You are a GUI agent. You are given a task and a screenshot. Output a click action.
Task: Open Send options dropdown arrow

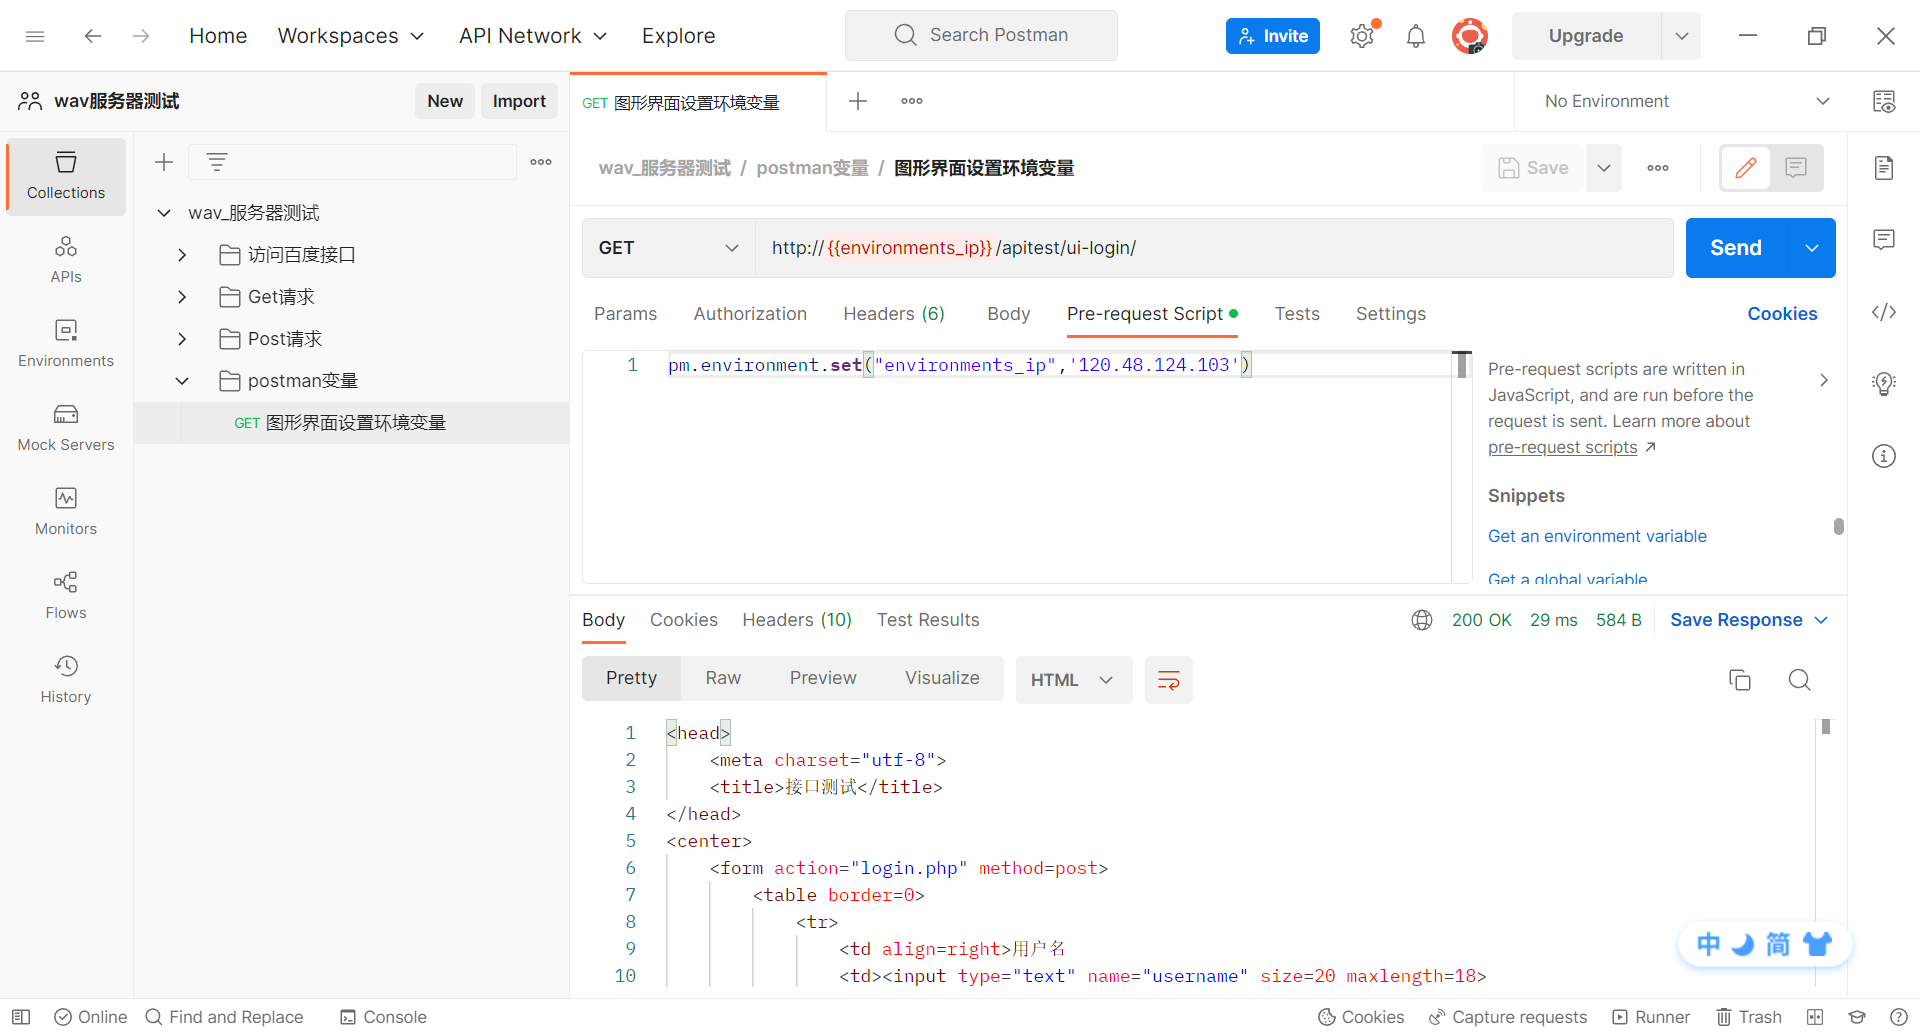(x=1812, y=248)
